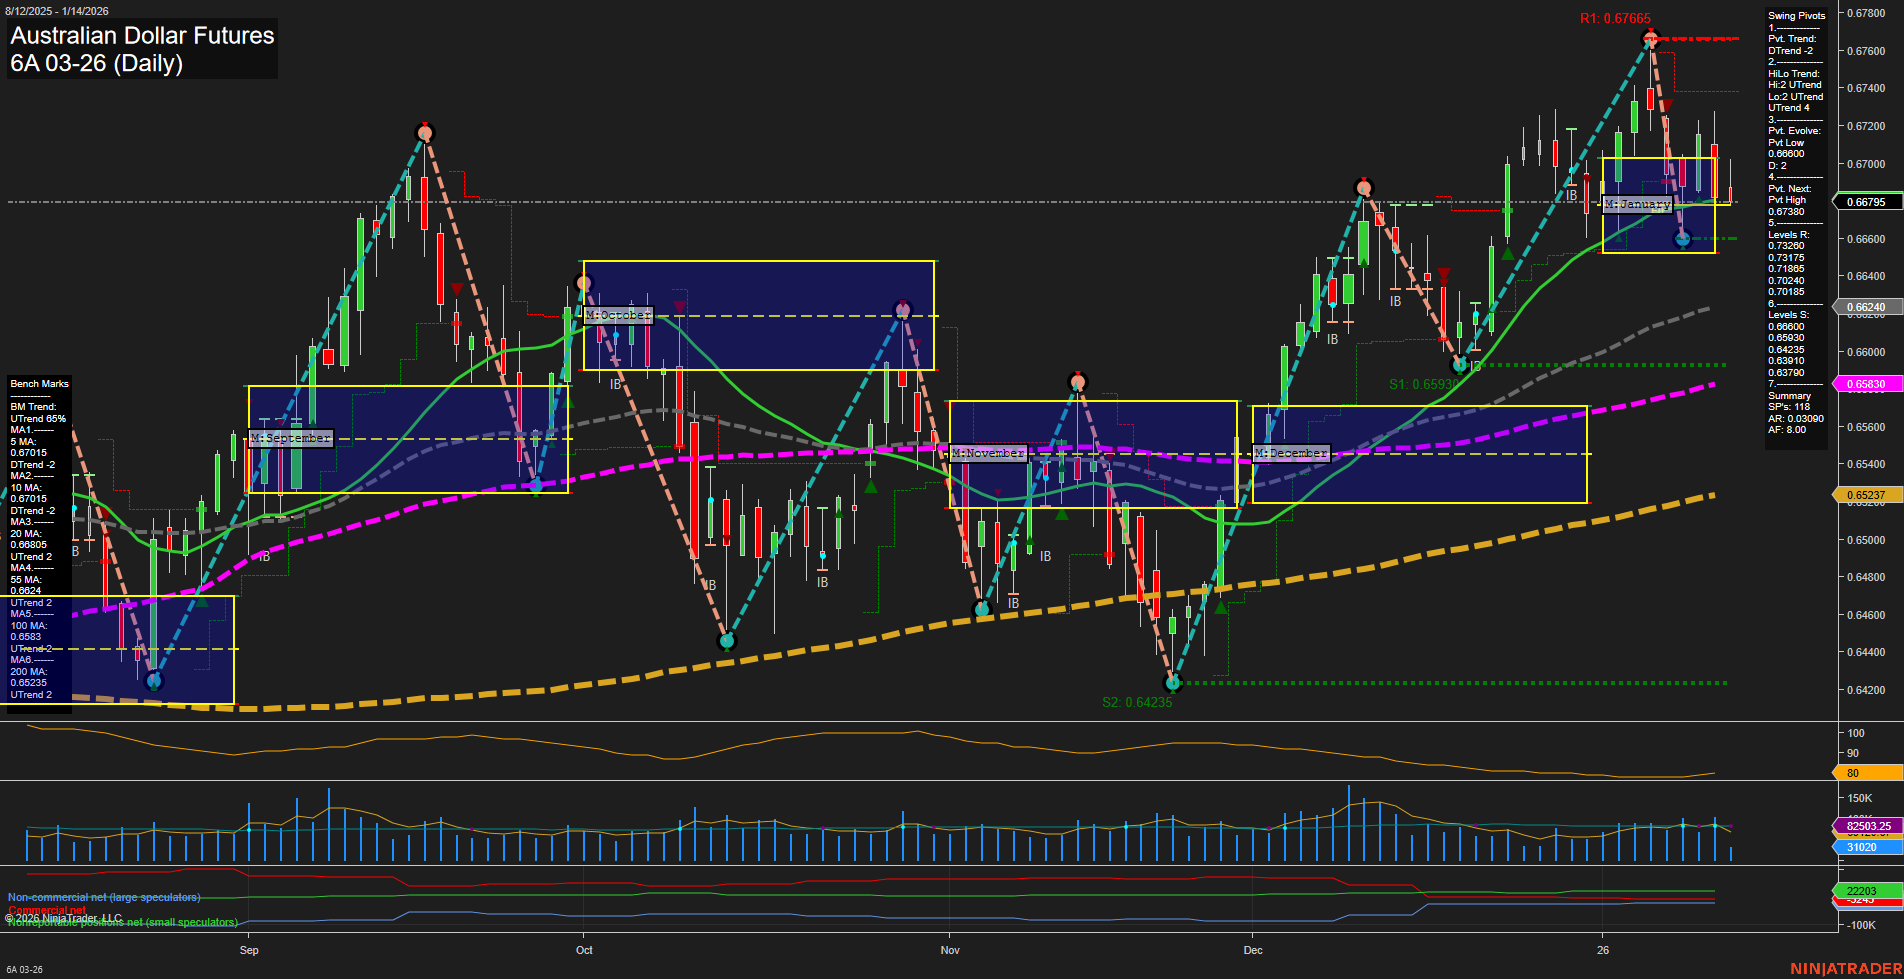Click the gray 0.66240 level tag on the axis
The width and height of the screenshot is (1904, 979).
tap(1864, 307)
